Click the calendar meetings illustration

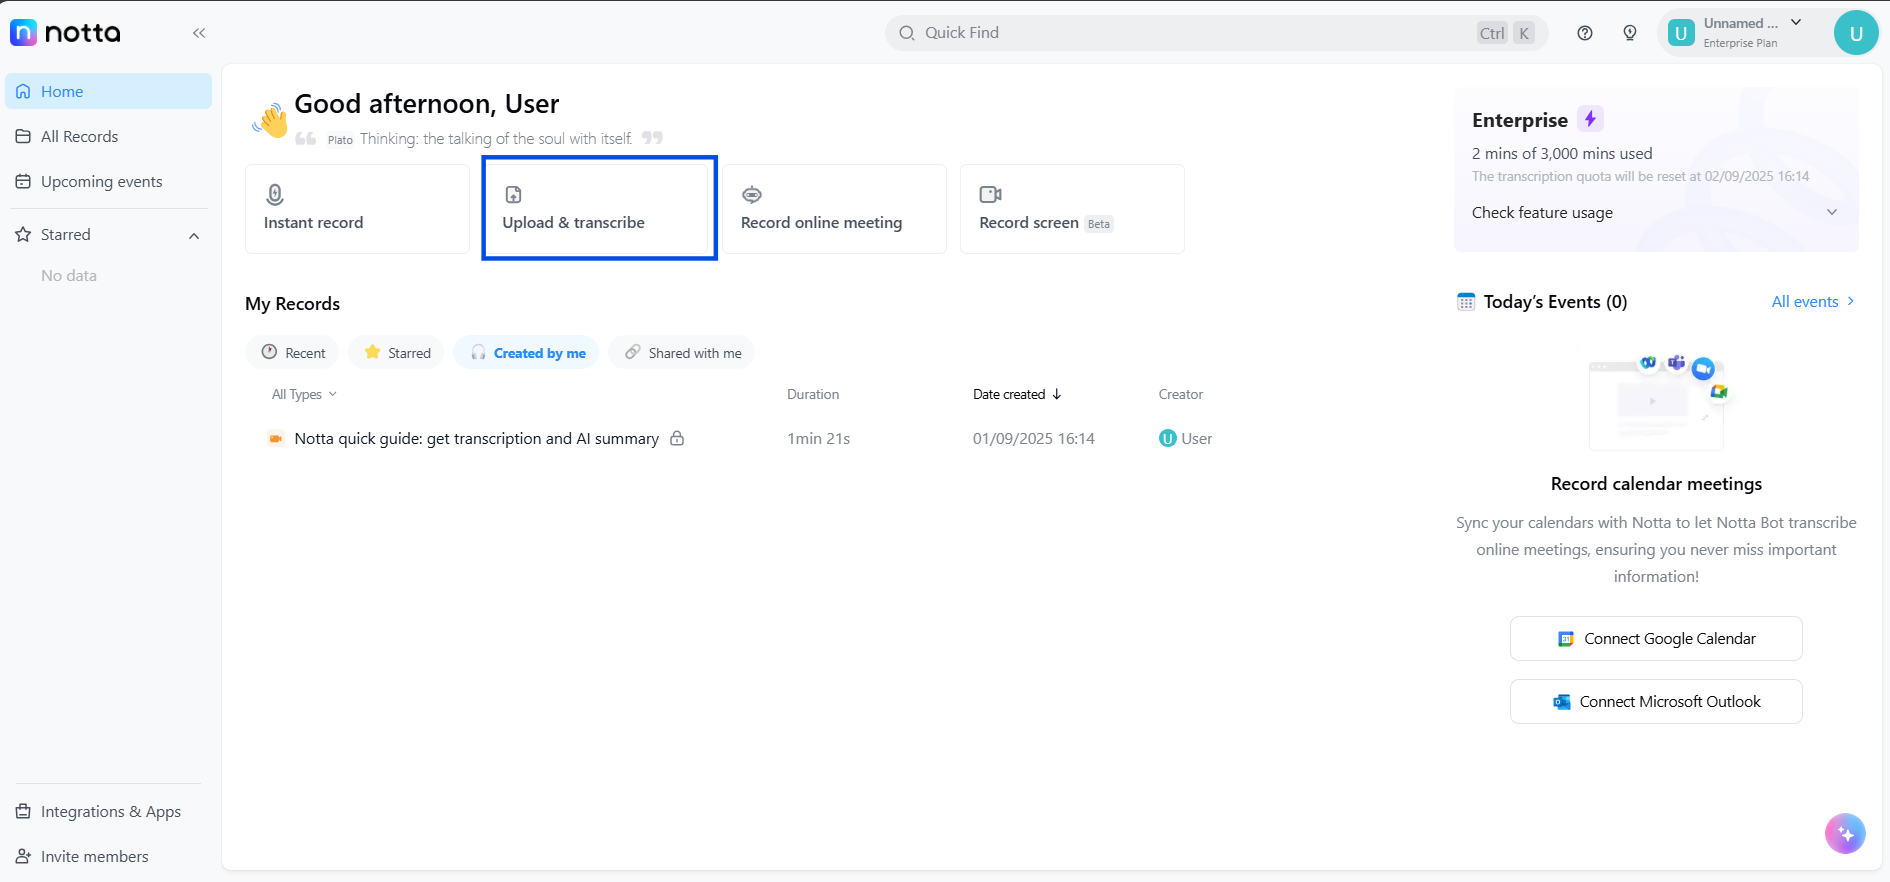coord(1658,402)
